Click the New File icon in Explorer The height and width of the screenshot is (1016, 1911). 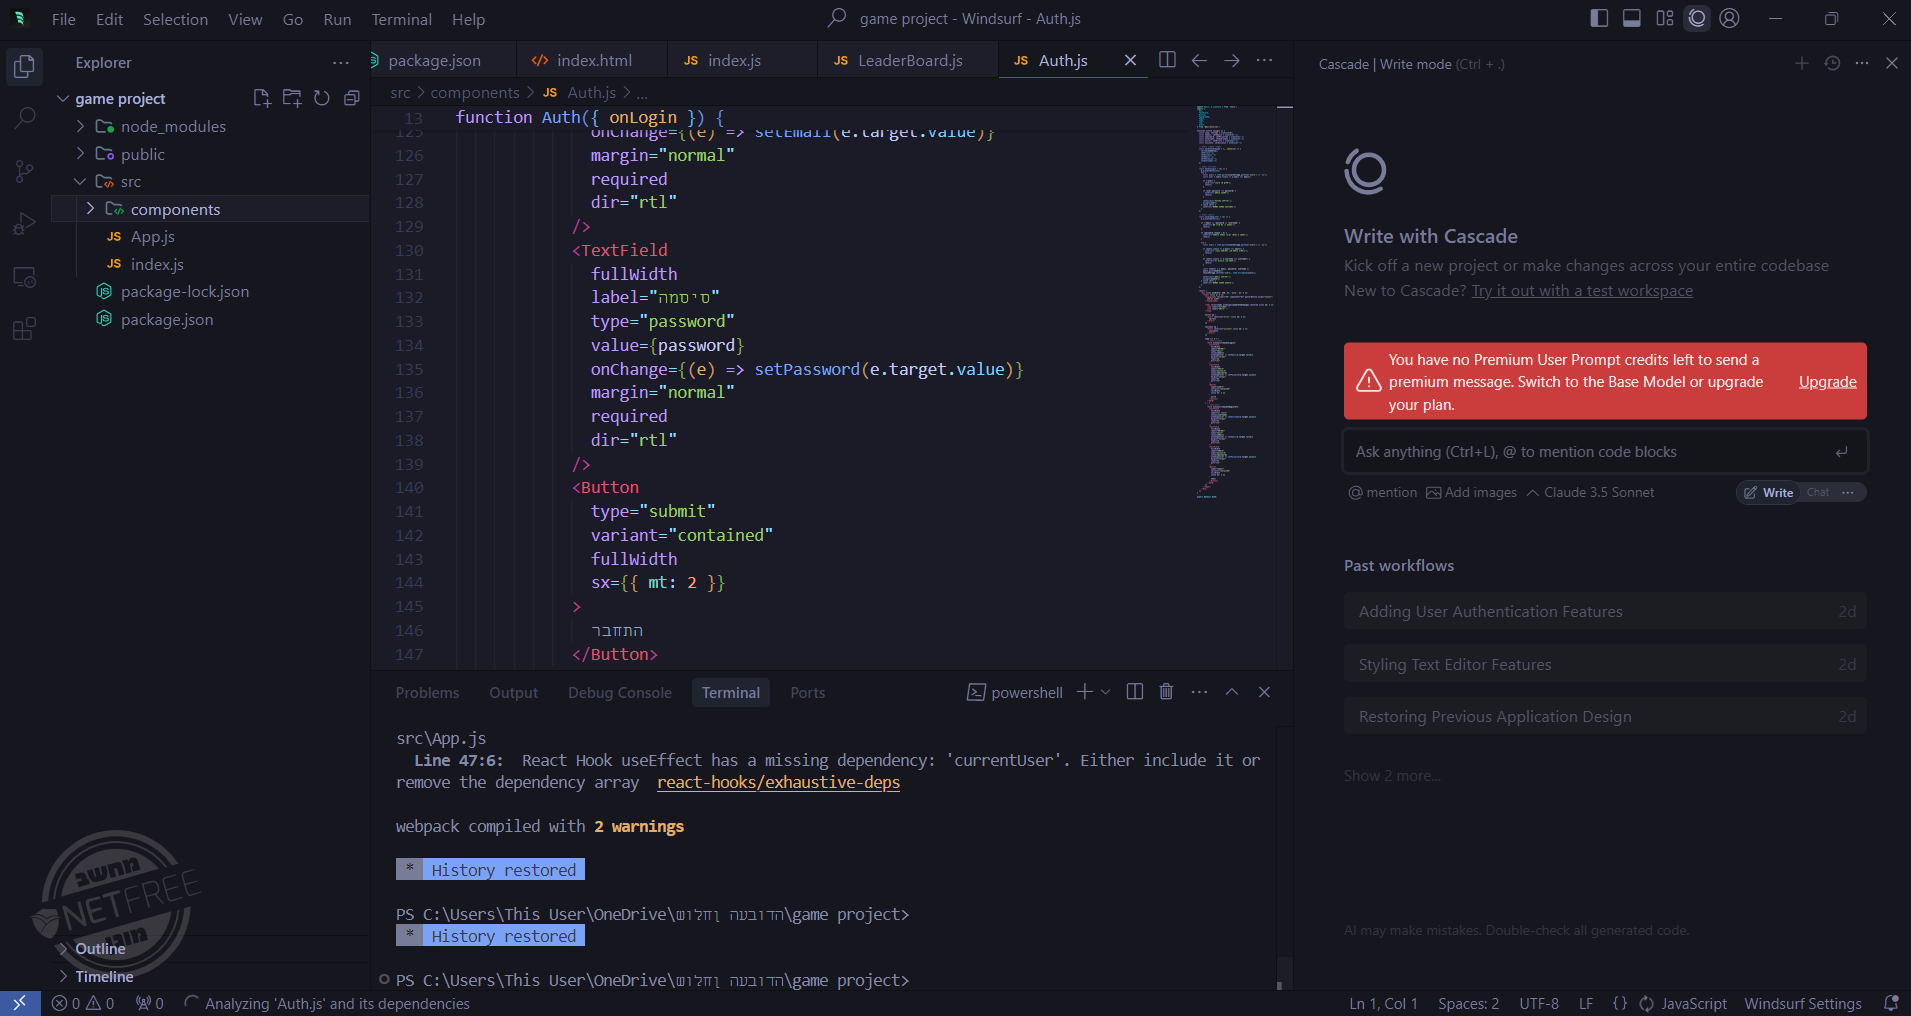pos(262,98)
